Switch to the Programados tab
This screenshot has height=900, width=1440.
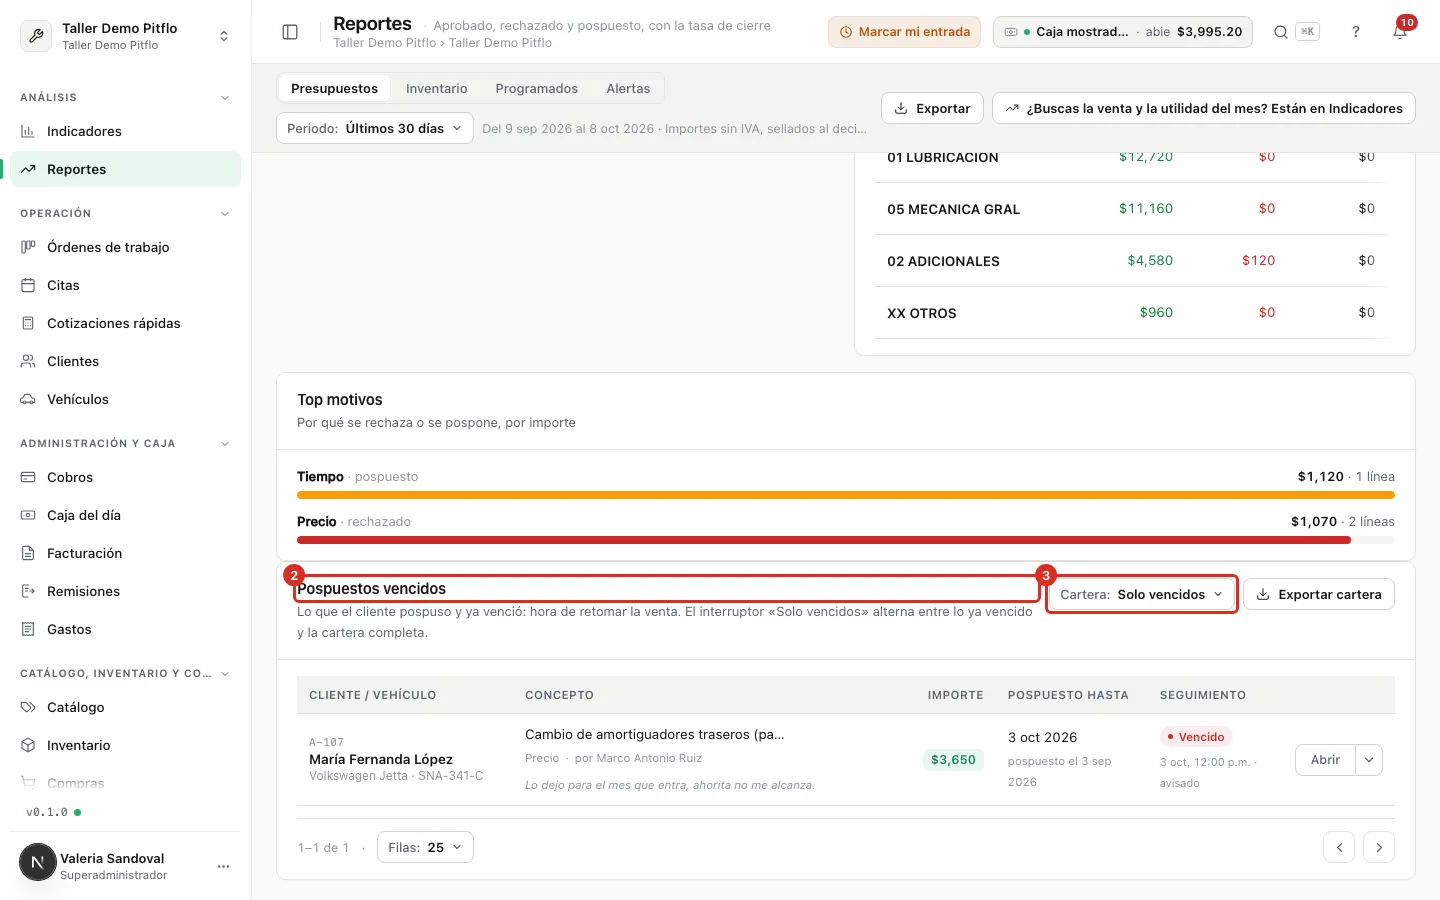[537, 88]
